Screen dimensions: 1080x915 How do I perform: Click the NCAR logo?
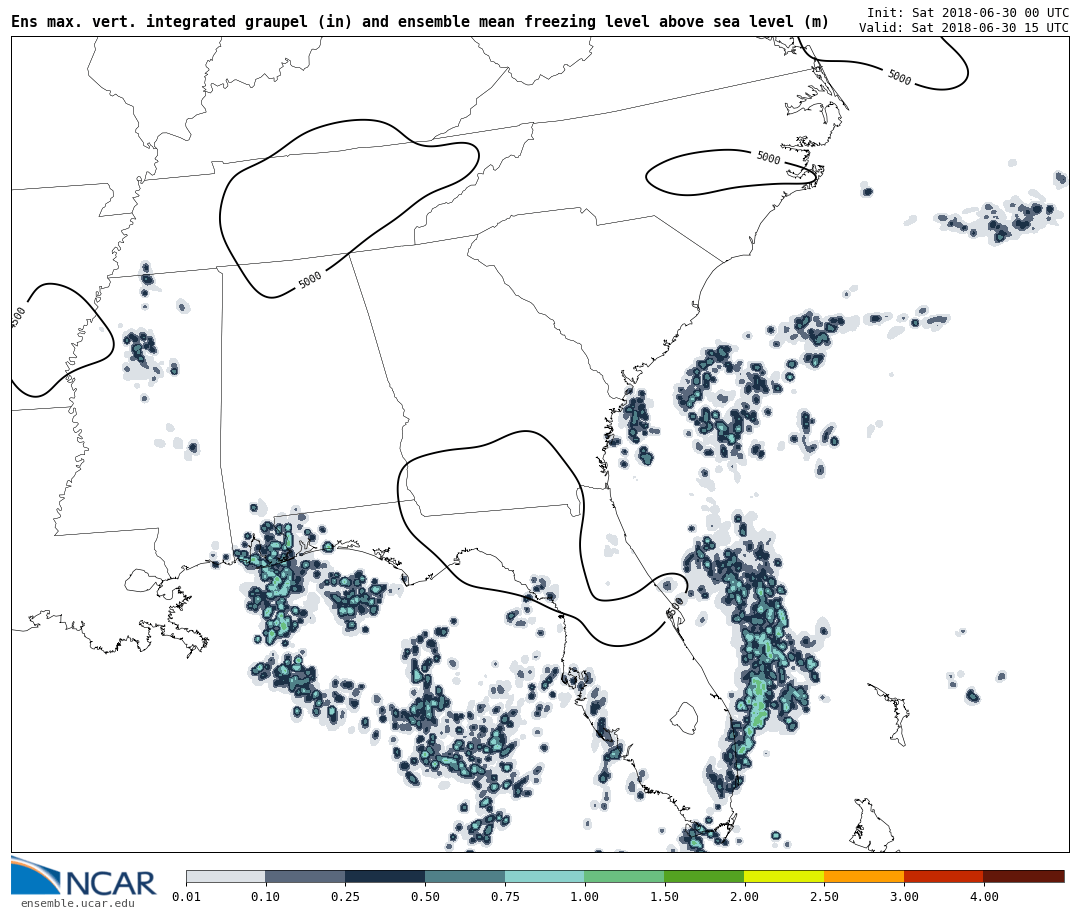point(83,876)
